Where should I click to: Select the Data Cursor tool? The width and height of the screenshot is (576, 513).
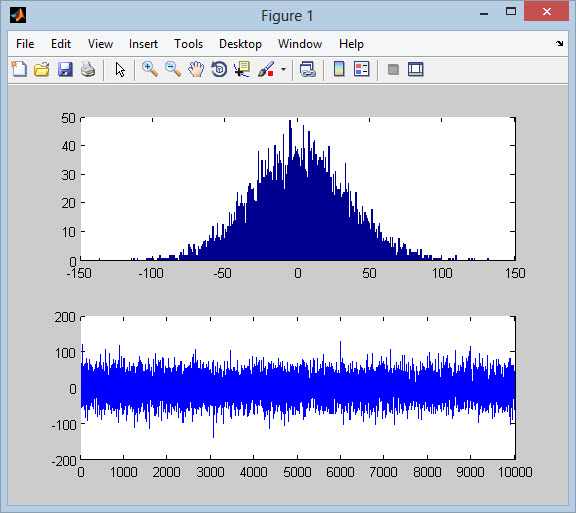(242, 69)
